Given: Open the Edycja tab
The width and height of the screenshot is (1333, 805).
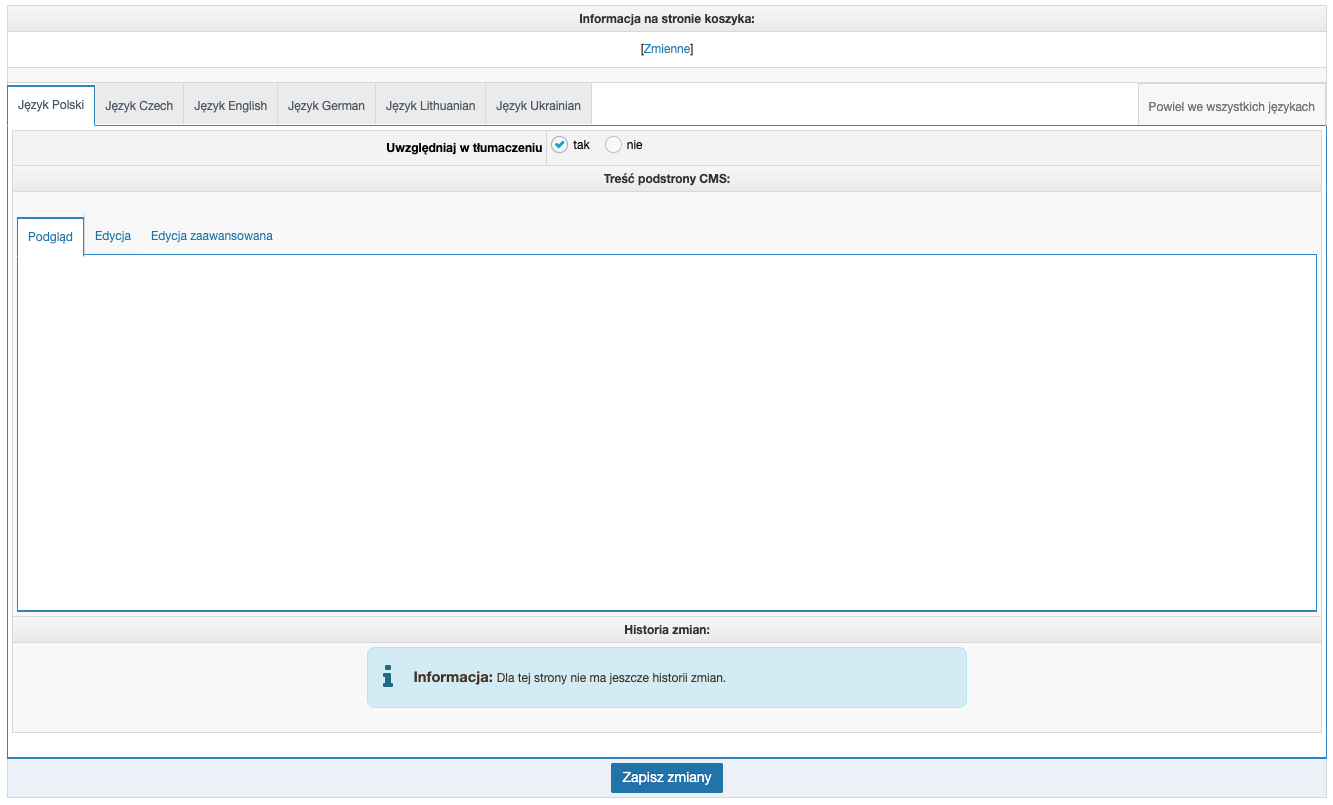Looking at the screenshot, I should coord(113,236).
